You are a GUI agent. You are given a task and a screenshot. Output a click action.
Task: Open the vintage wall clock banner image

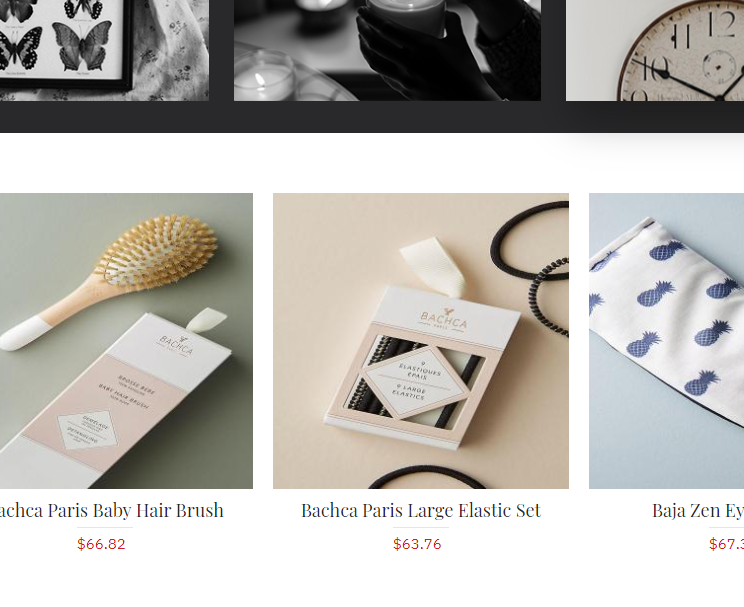(655, 50)
